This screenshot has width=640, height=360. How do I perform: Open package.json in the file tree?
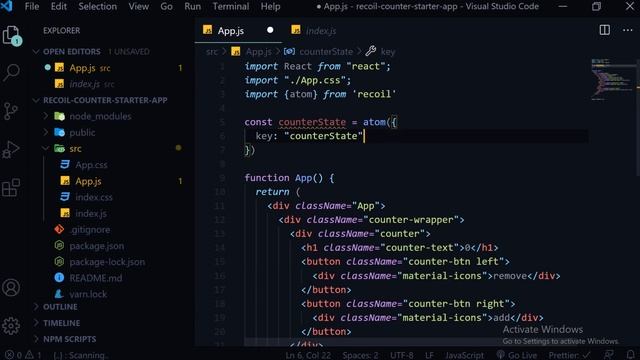(x=96, y=246)
